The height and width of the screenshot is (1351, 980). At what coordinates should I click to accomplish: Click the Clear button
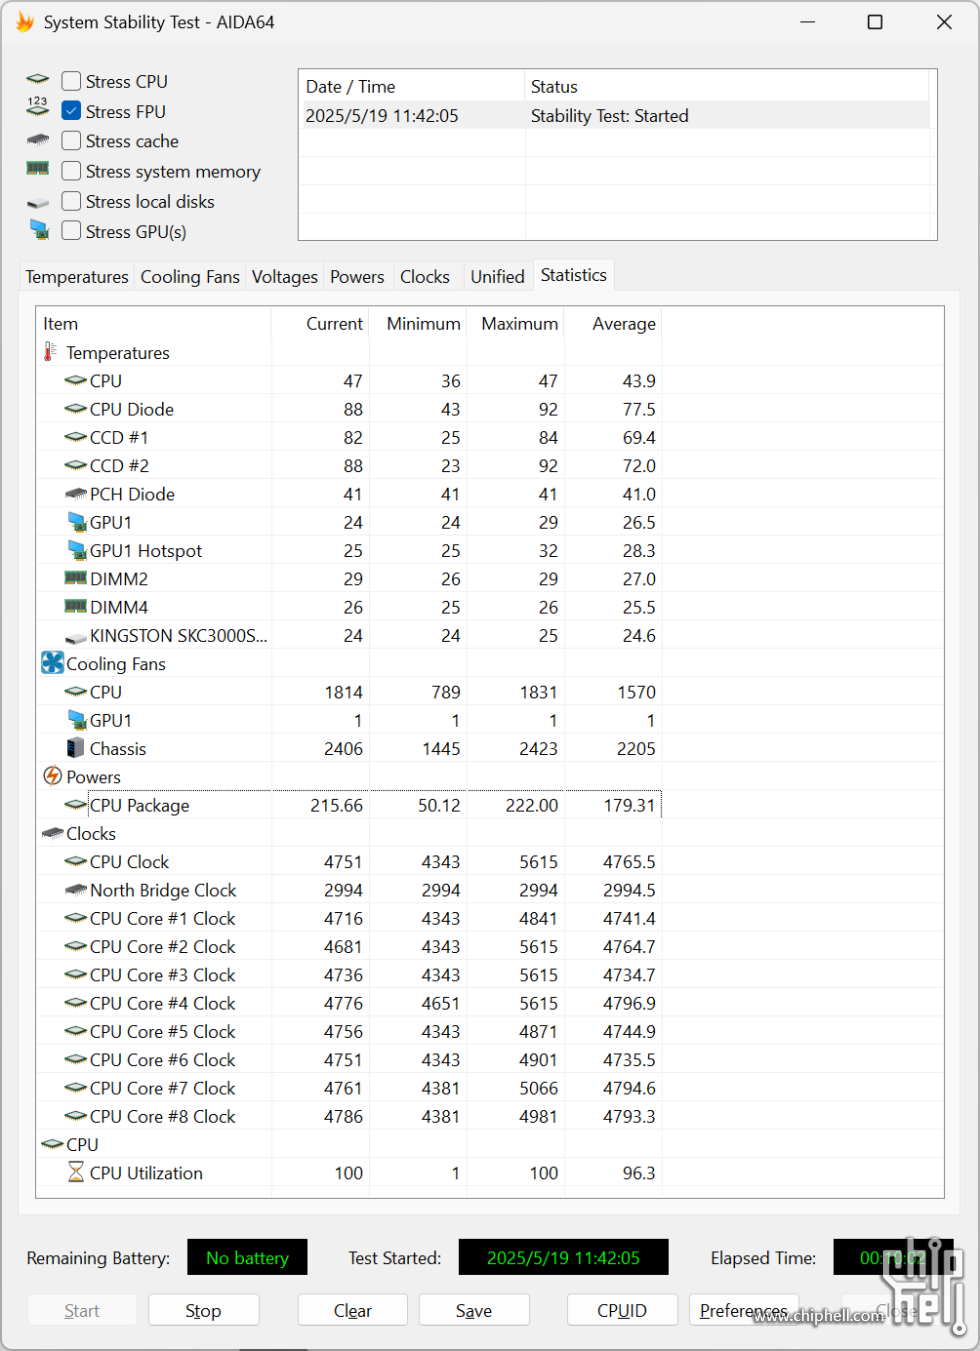click(x=353, y=1310)
